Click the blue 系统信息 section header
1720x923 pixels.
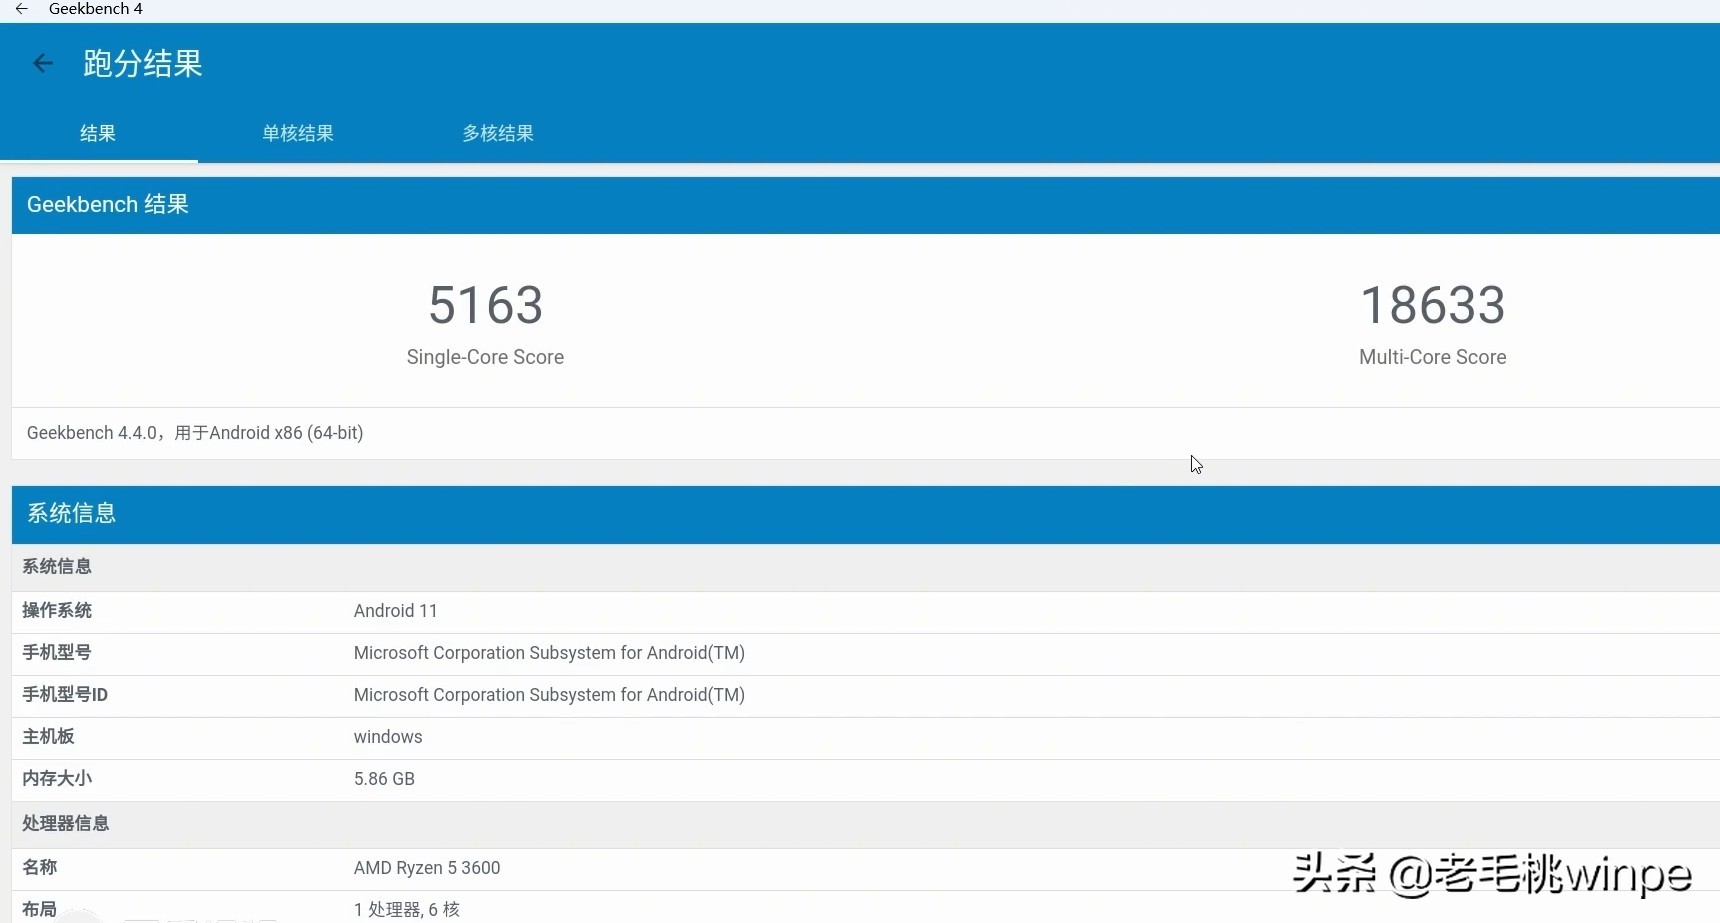(x=866, y=514)
